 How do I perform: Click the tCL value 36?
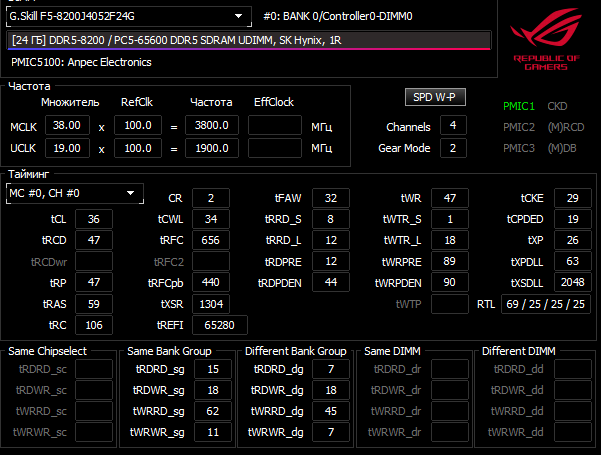coord(94,219)
